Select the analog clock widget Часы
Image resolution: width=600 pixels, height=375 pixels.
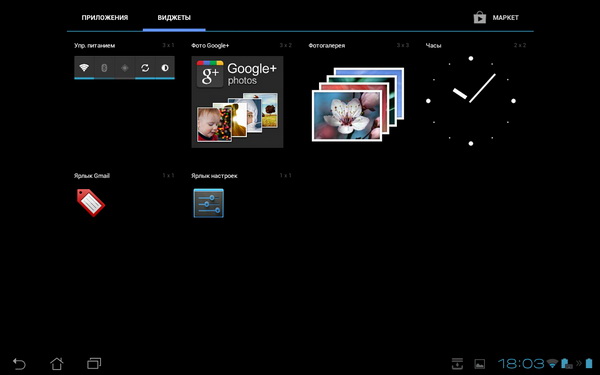[471, 101]
